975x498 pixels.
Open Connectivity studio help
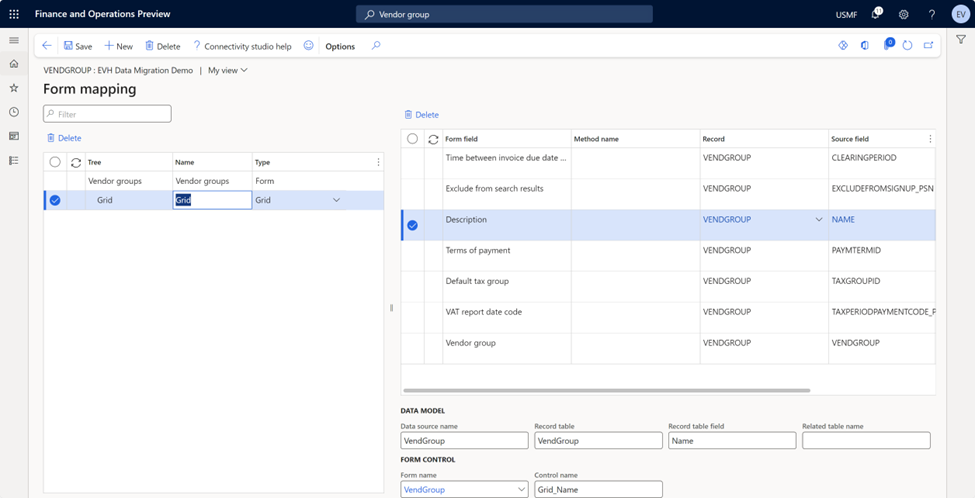242,46
